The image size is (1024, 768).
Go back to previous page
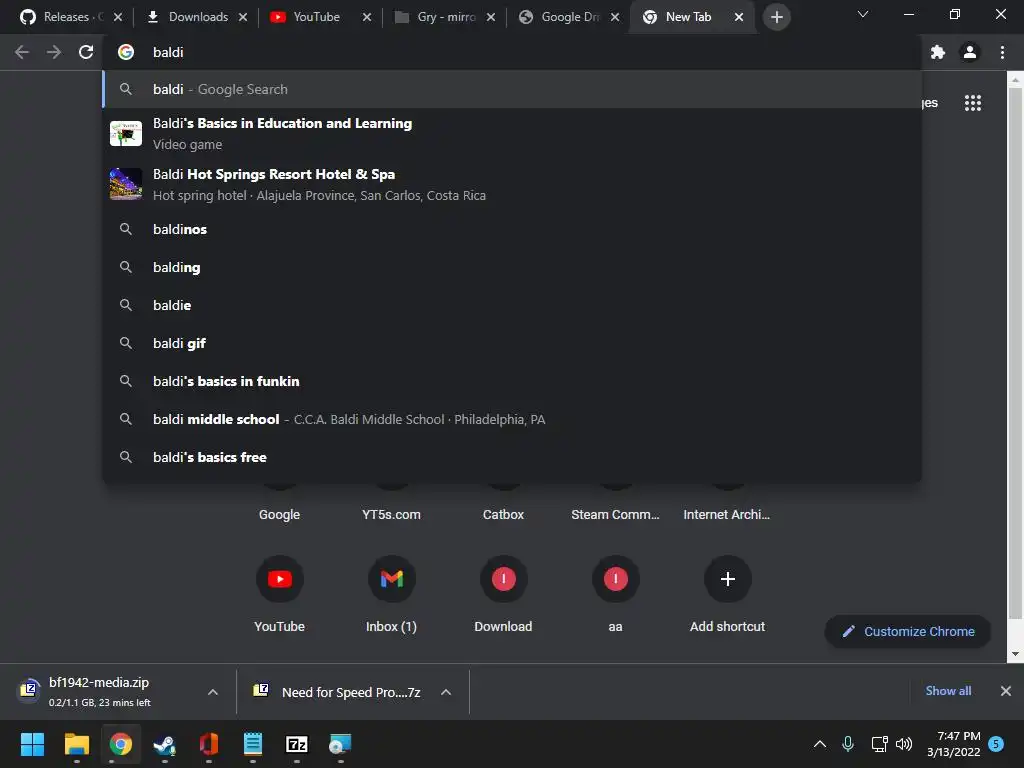coord(22,52)
